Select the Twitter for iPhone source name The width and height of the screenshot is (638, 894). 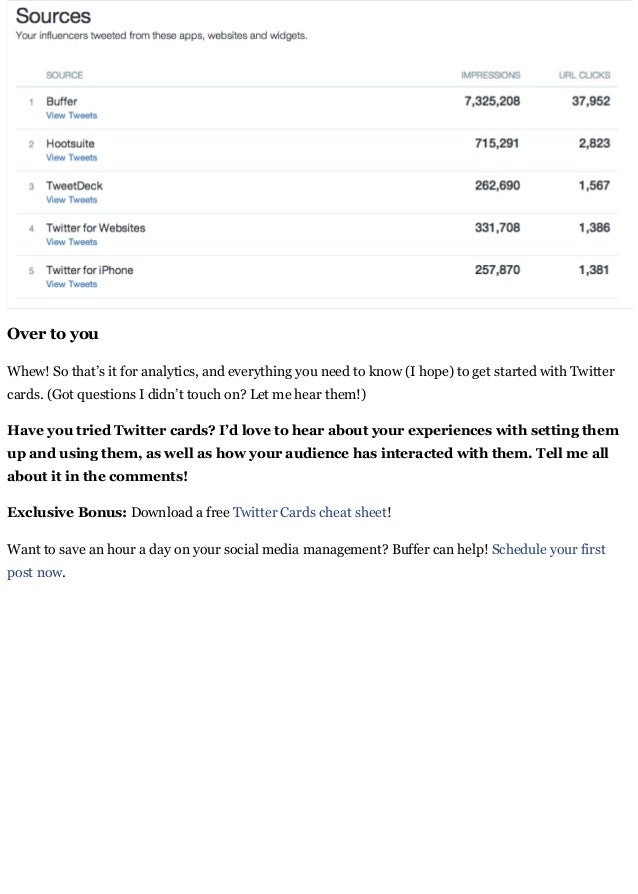[89, 270]
